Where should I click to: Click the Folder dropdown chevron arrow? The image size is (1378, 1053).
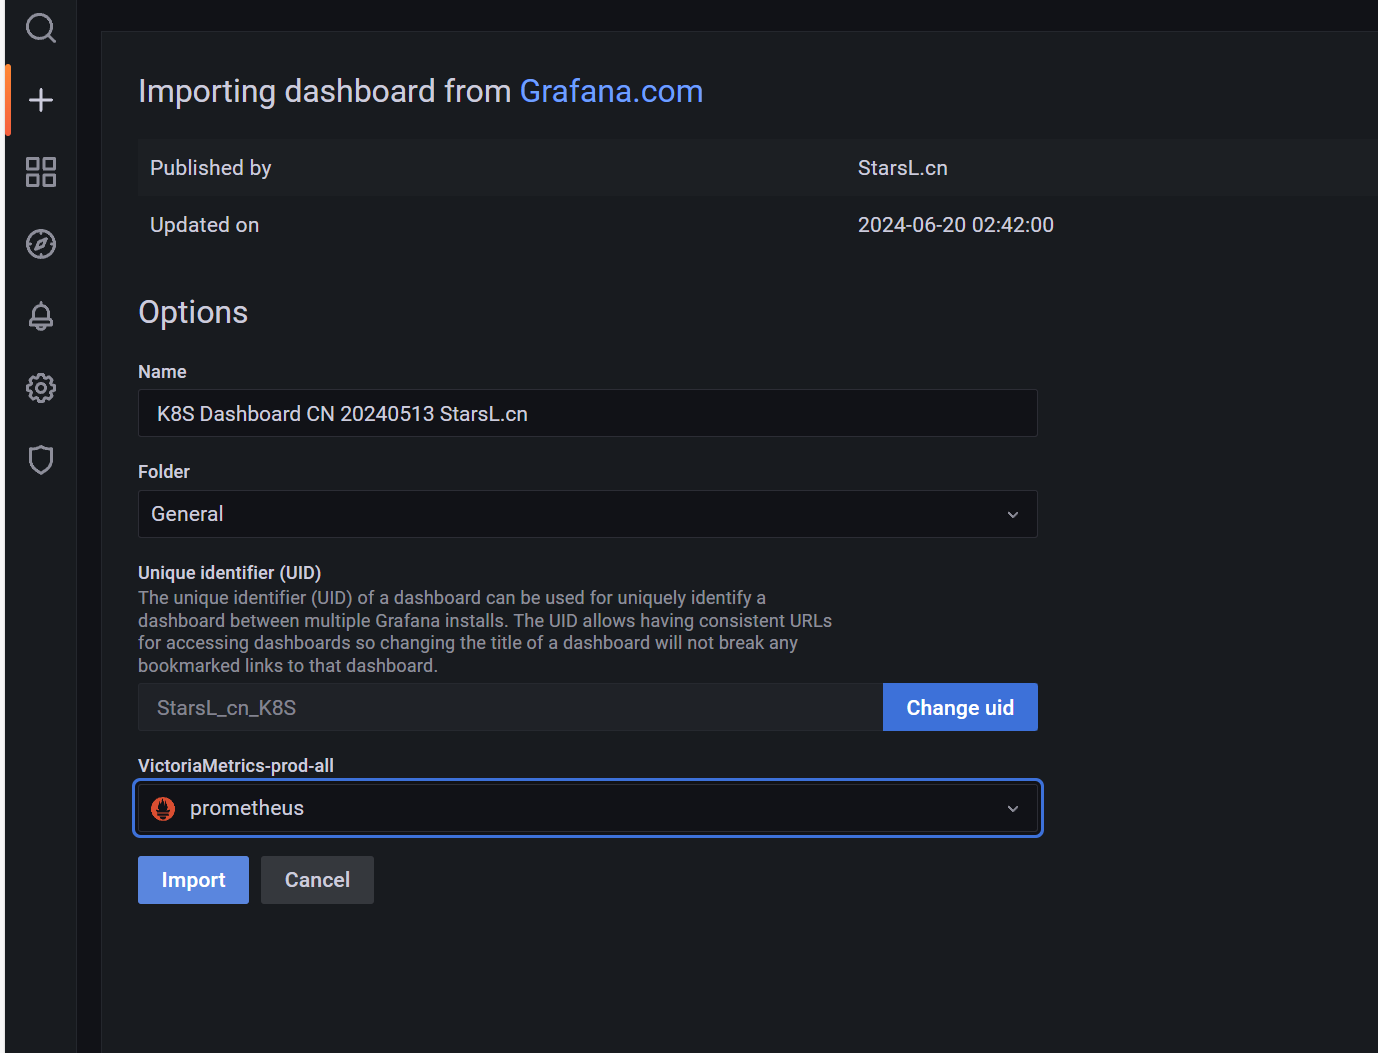pyautogui.click(x=1013, y=514)
